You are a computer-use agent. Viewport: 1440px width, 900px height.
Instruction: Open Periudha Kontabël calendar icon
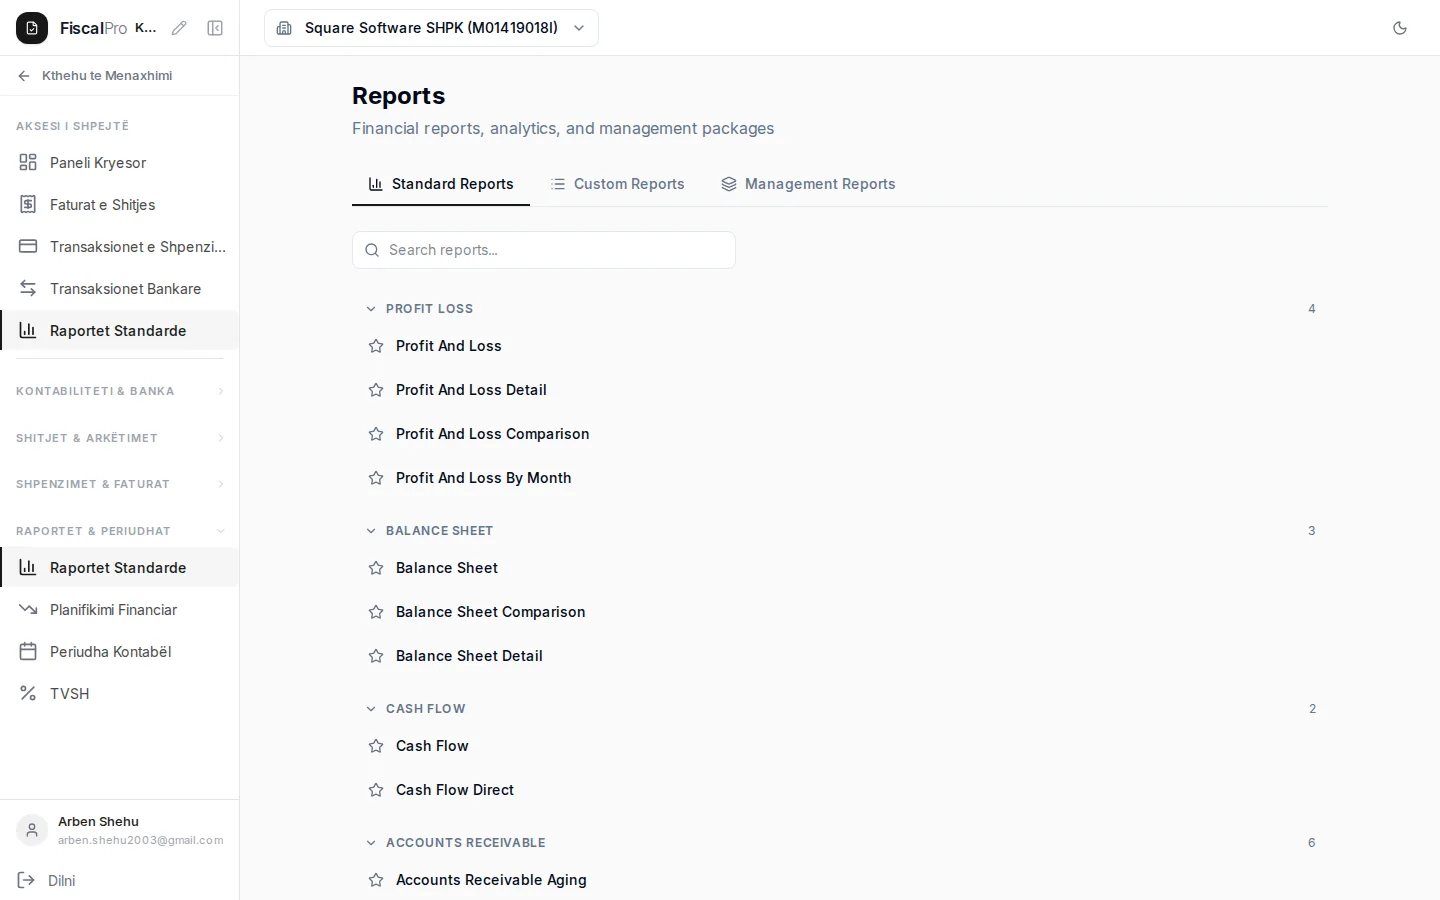[x=28, y=651]
